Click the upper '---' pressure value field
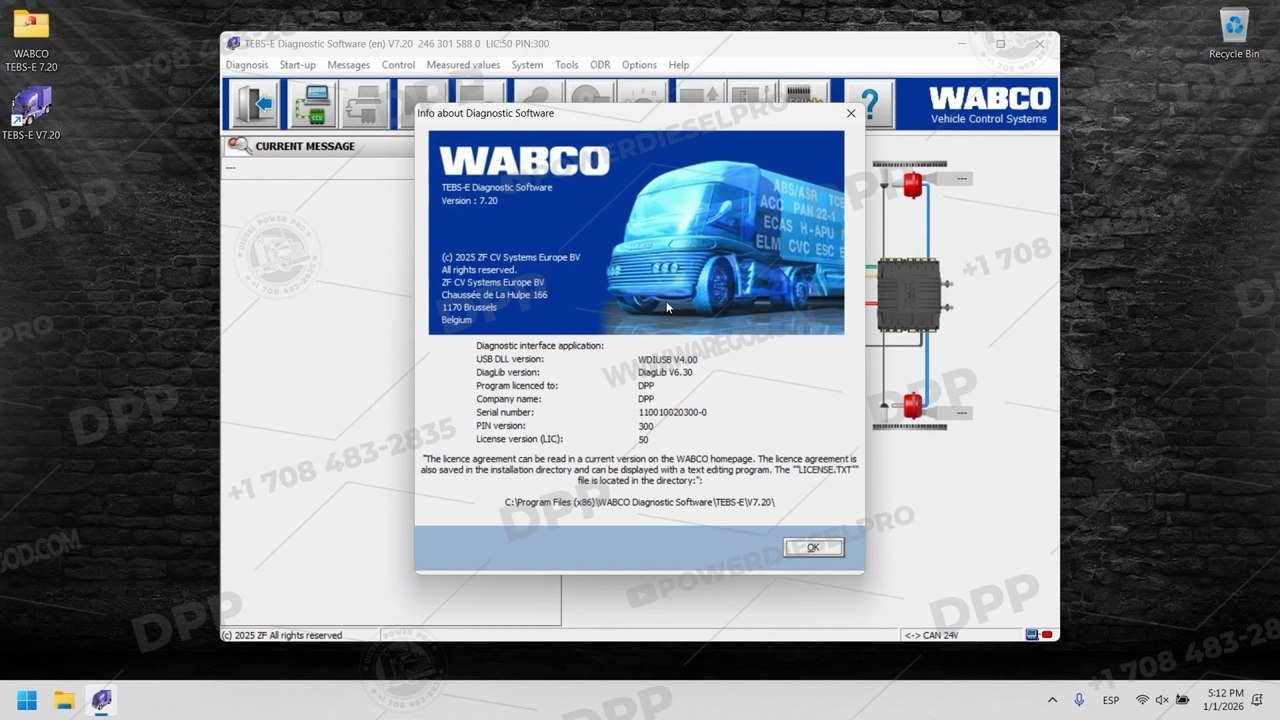Image resolution: width=1280 pixels, height=720 pixels. tap(961, 179)
